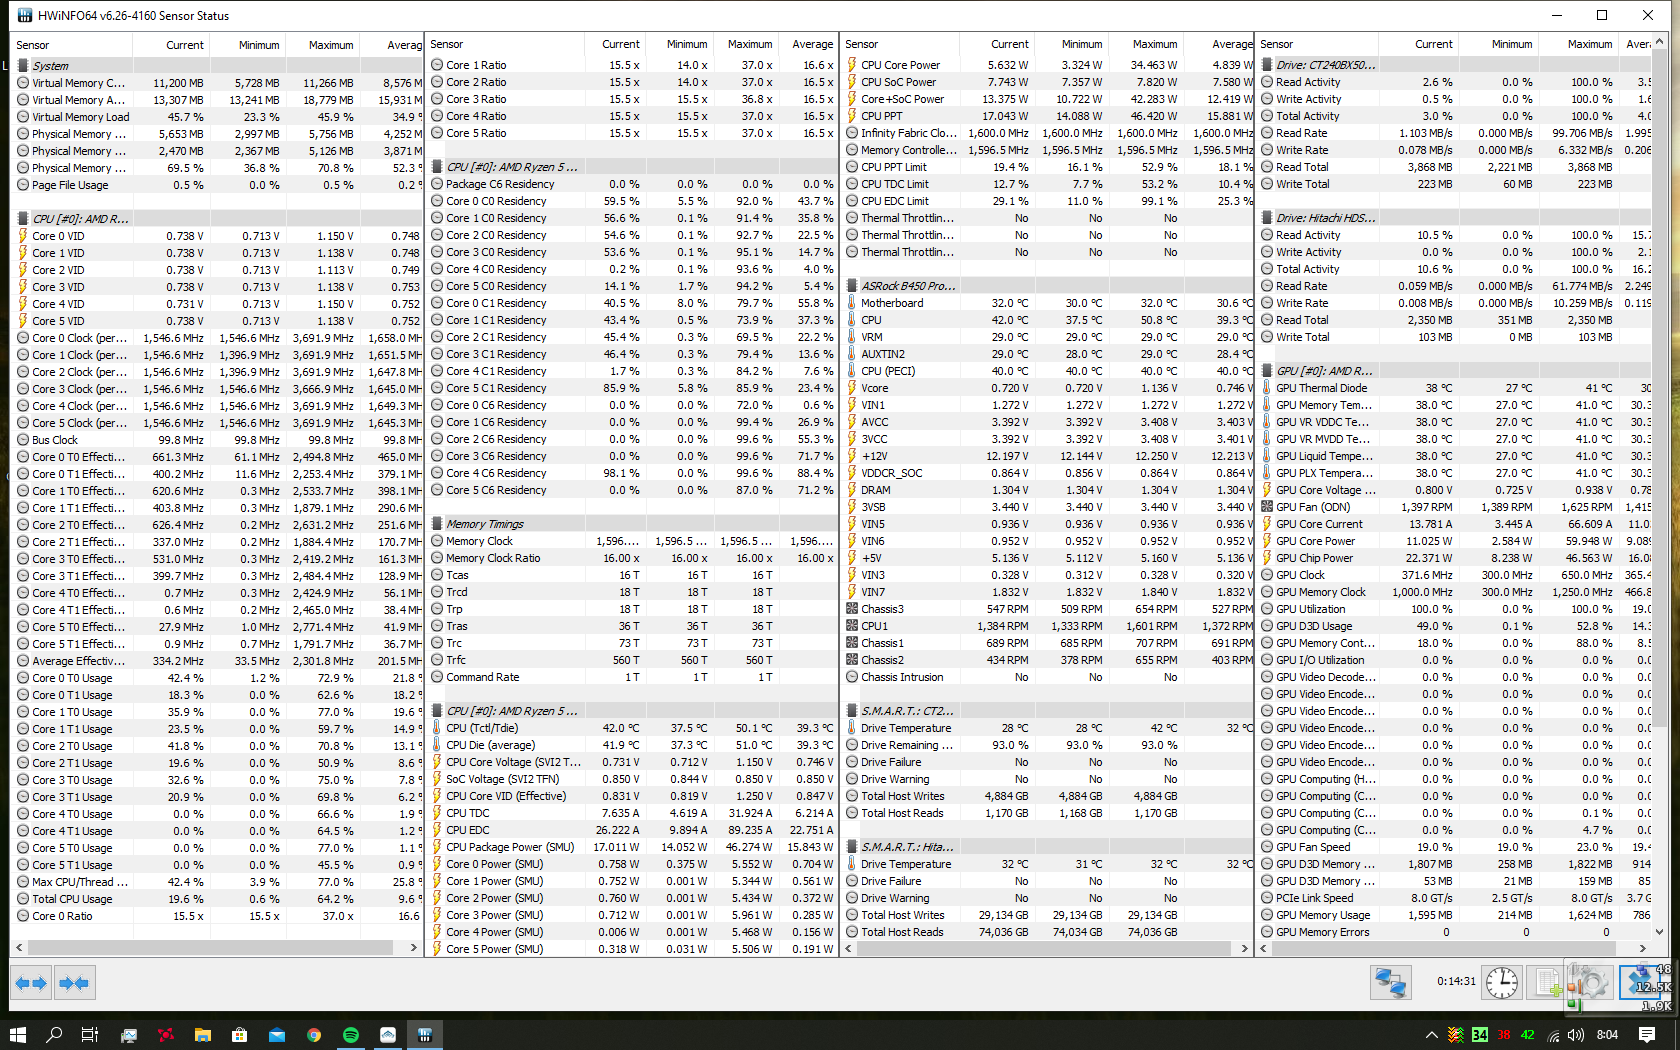Click the icon beside S.M.A.R.T.: Hita header
This screenshot has height=1050, width=1680.
[x=852, y=847]
